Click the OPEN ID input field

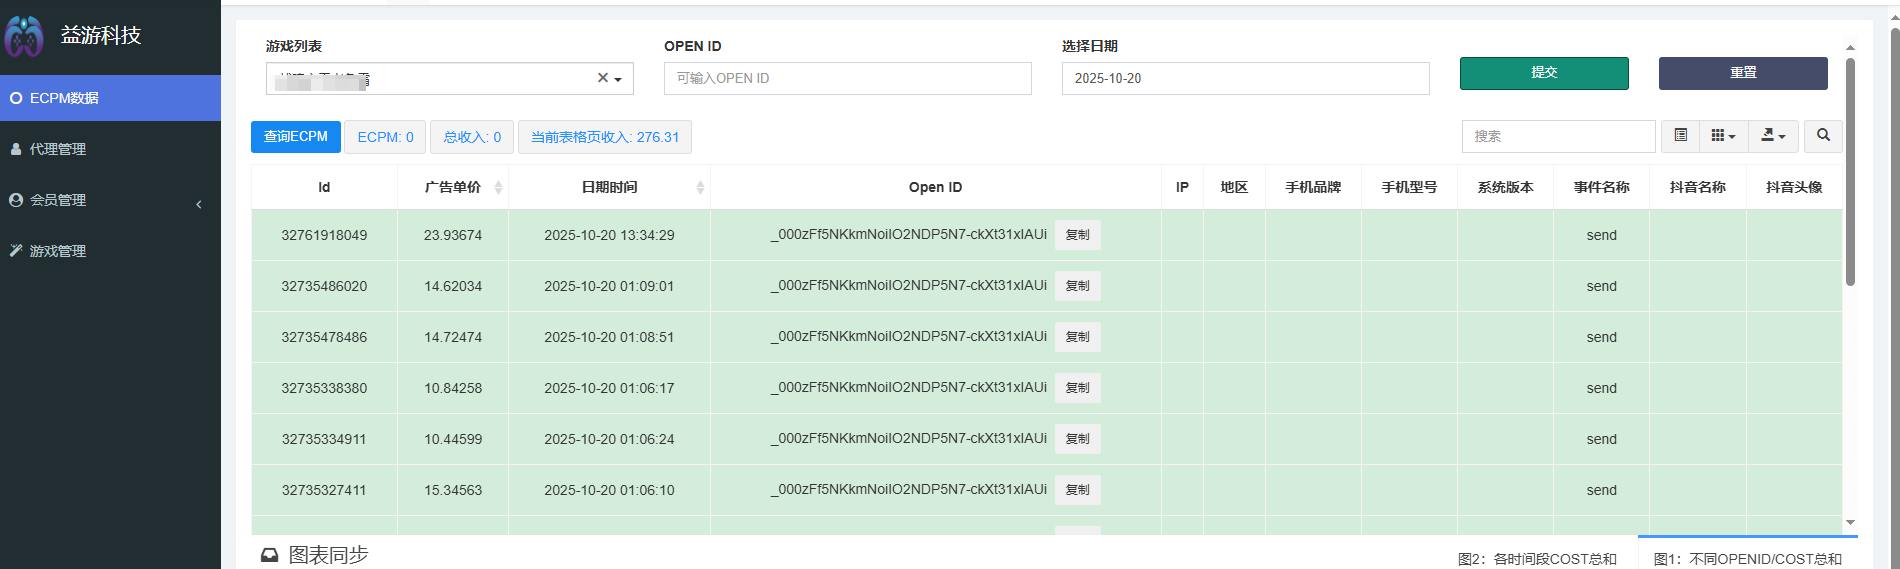click(847, 78)
